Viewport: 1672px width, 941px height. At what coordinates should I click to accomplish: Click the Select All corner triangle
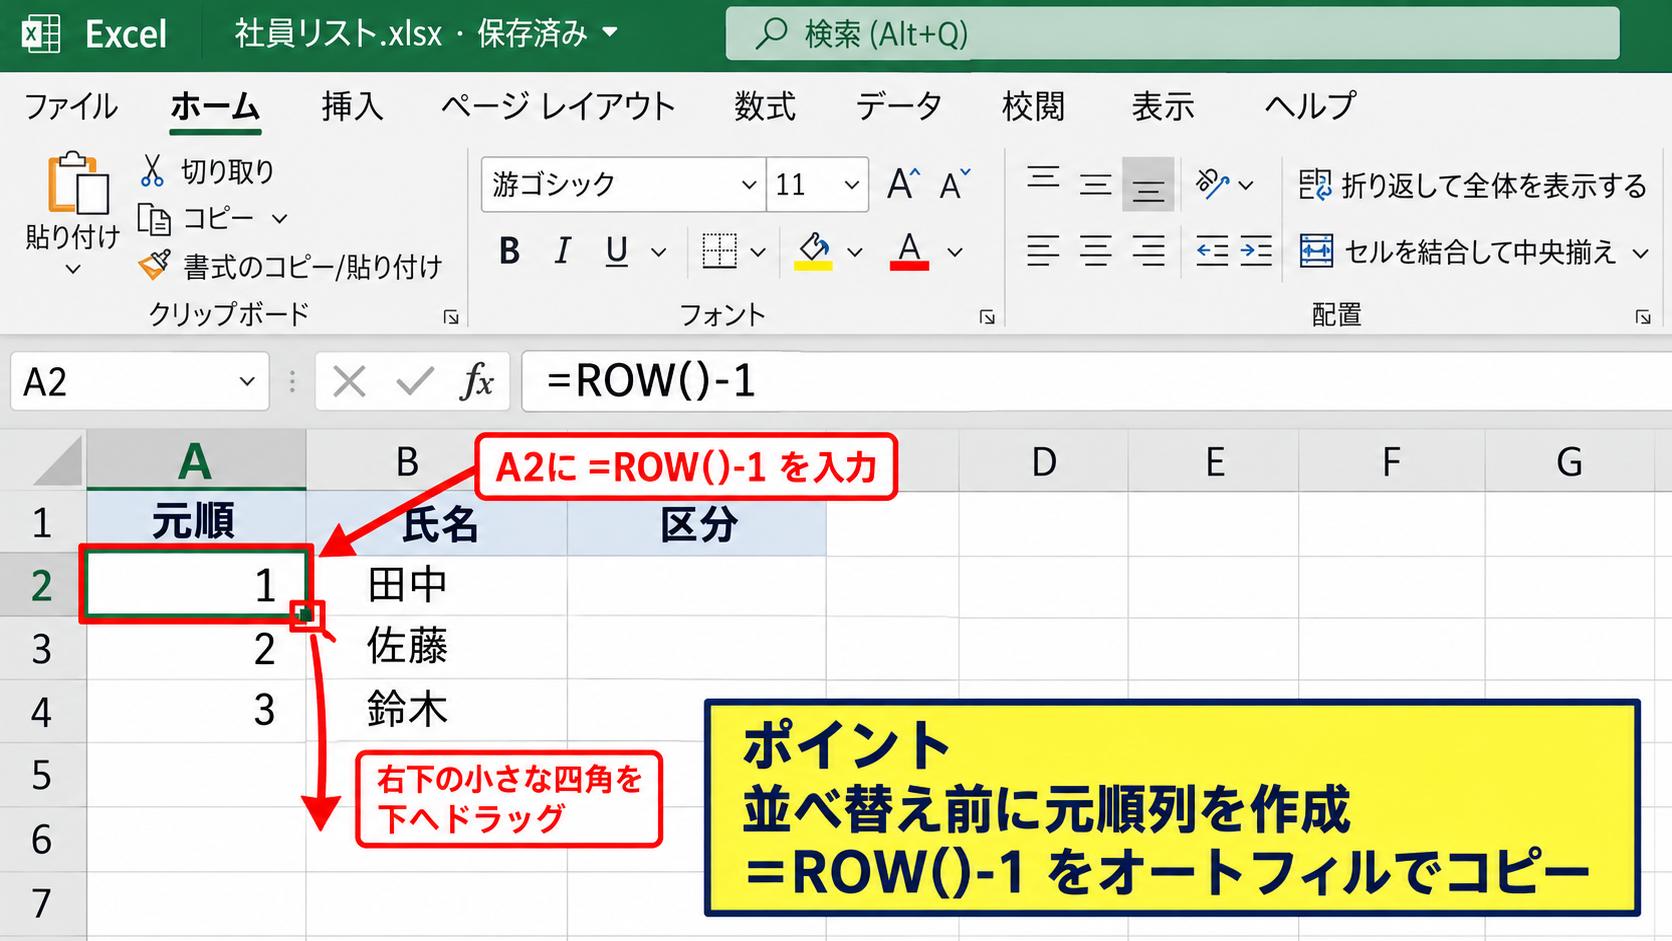tap(56, 462)
